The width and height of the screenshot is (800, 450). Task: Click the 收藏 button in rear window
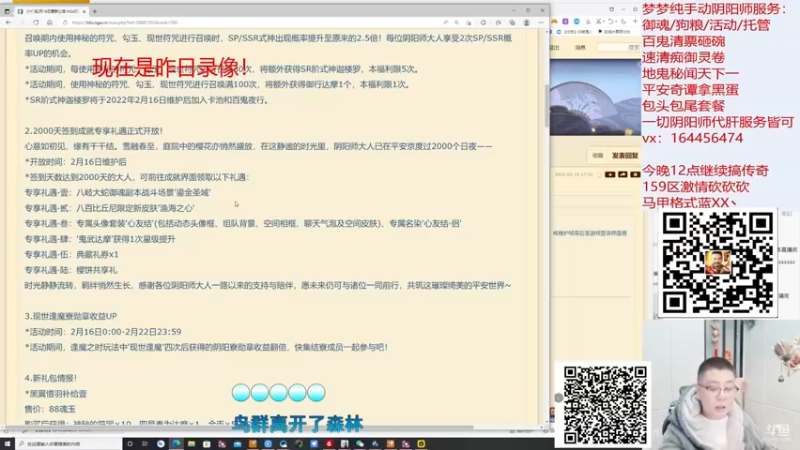click(x=597, y=156)
